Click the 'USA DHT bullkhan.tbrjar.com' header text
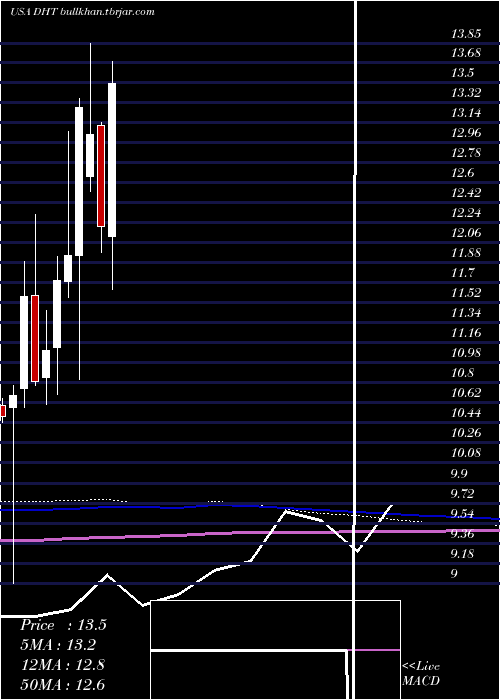This screenshot has height=700, width=500. (x=82, y=12)
